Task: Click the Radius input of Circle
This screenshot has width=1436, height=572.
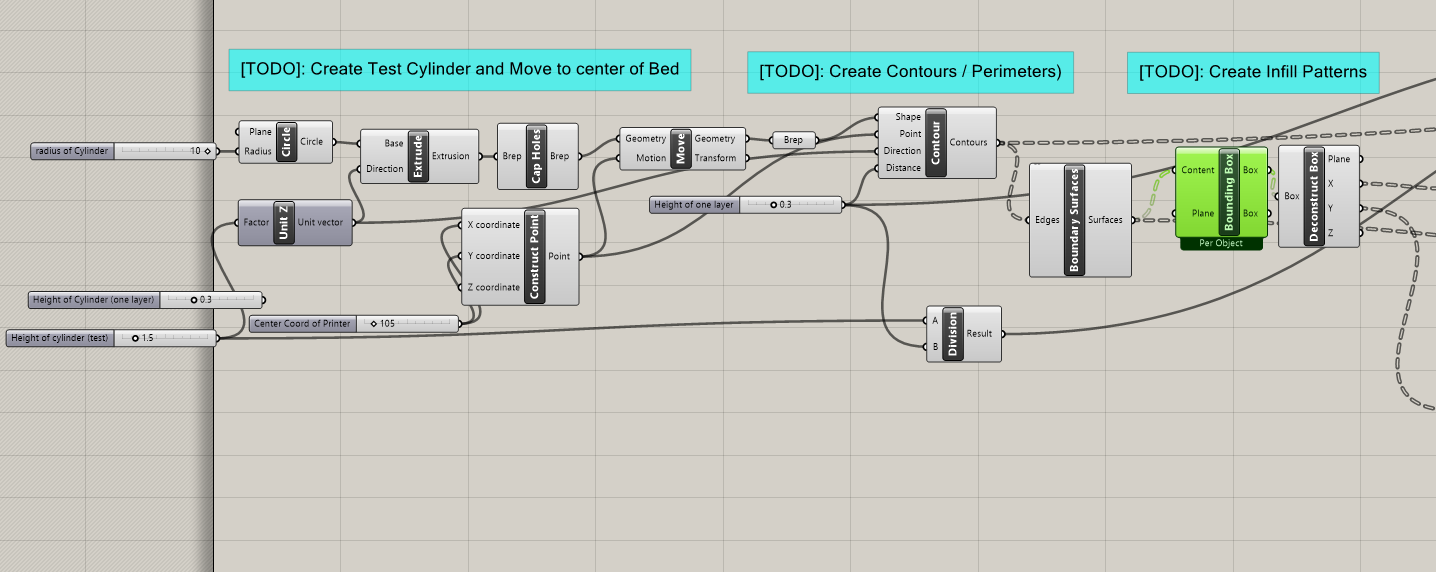Action: tap(258, 151)
